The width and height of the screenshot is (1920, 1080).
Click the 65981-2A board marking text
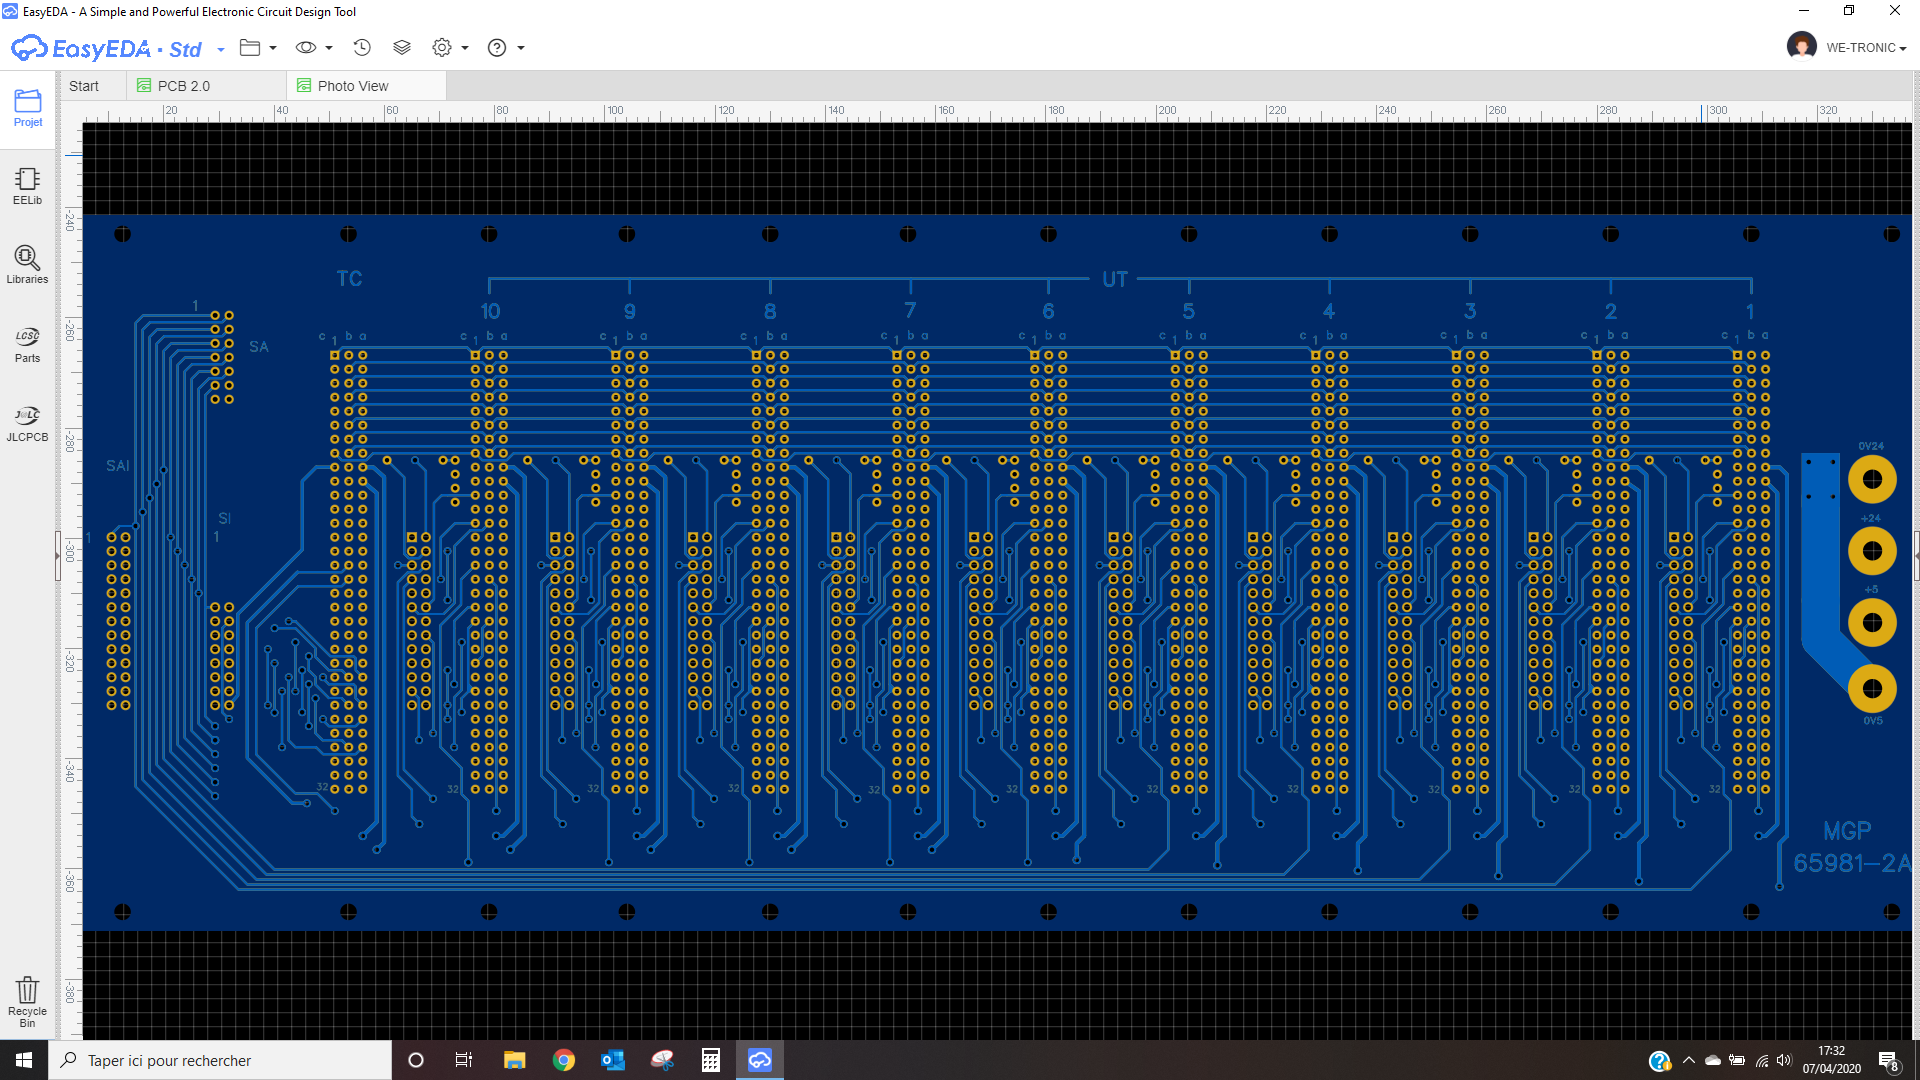[x=1851, y=863]
